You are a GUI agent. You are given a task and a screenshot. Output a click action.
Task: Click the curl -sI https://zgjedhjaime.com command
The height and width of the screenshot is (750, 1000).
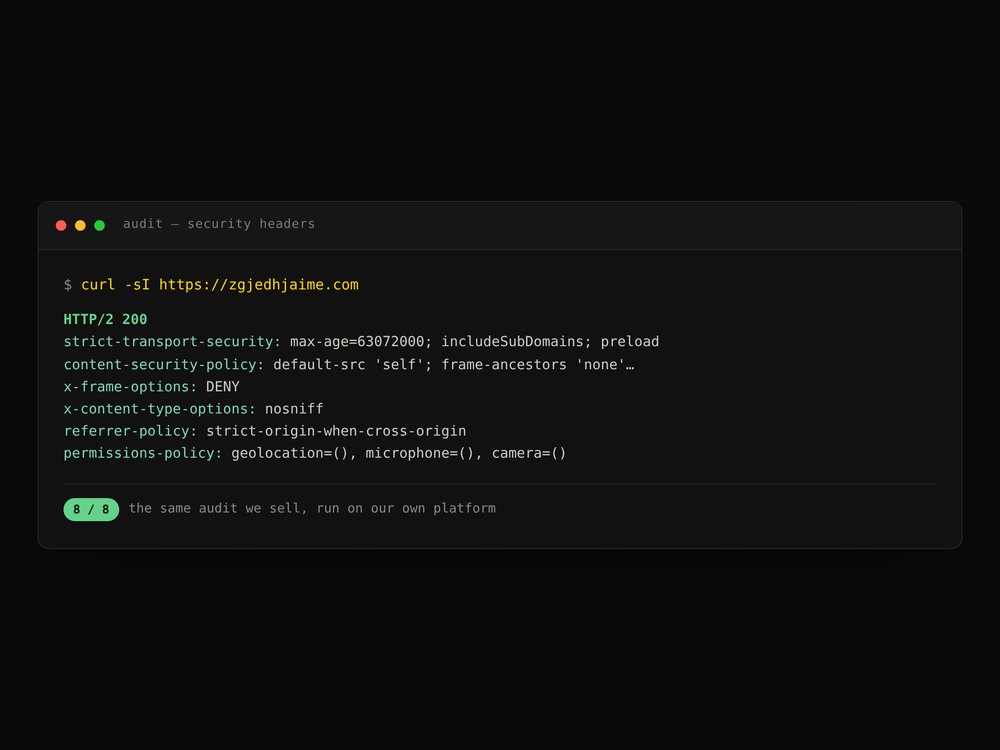click(x=220, y=285)
